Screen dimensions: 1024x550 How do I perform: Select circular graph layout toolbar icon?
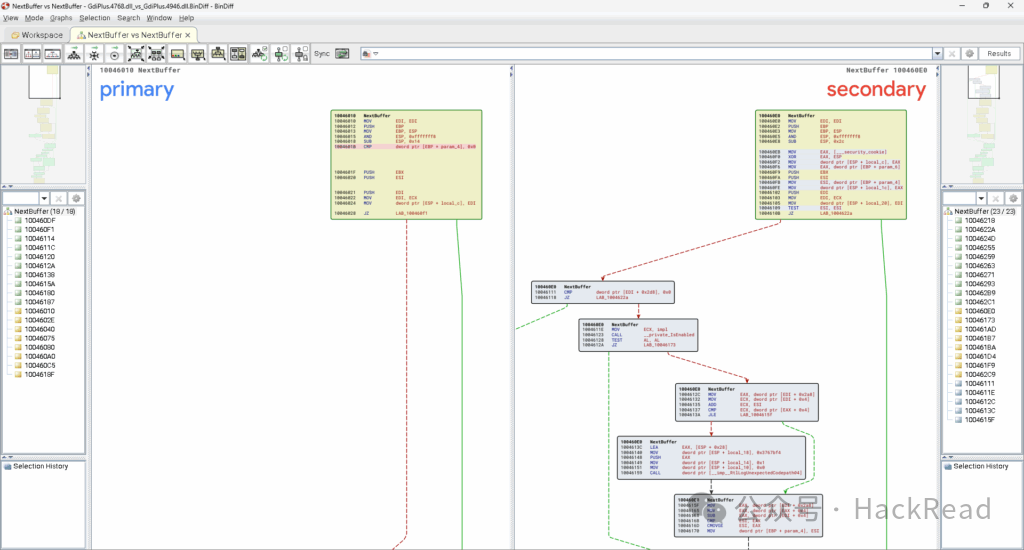pyautogui.click(x=114, y=54)
